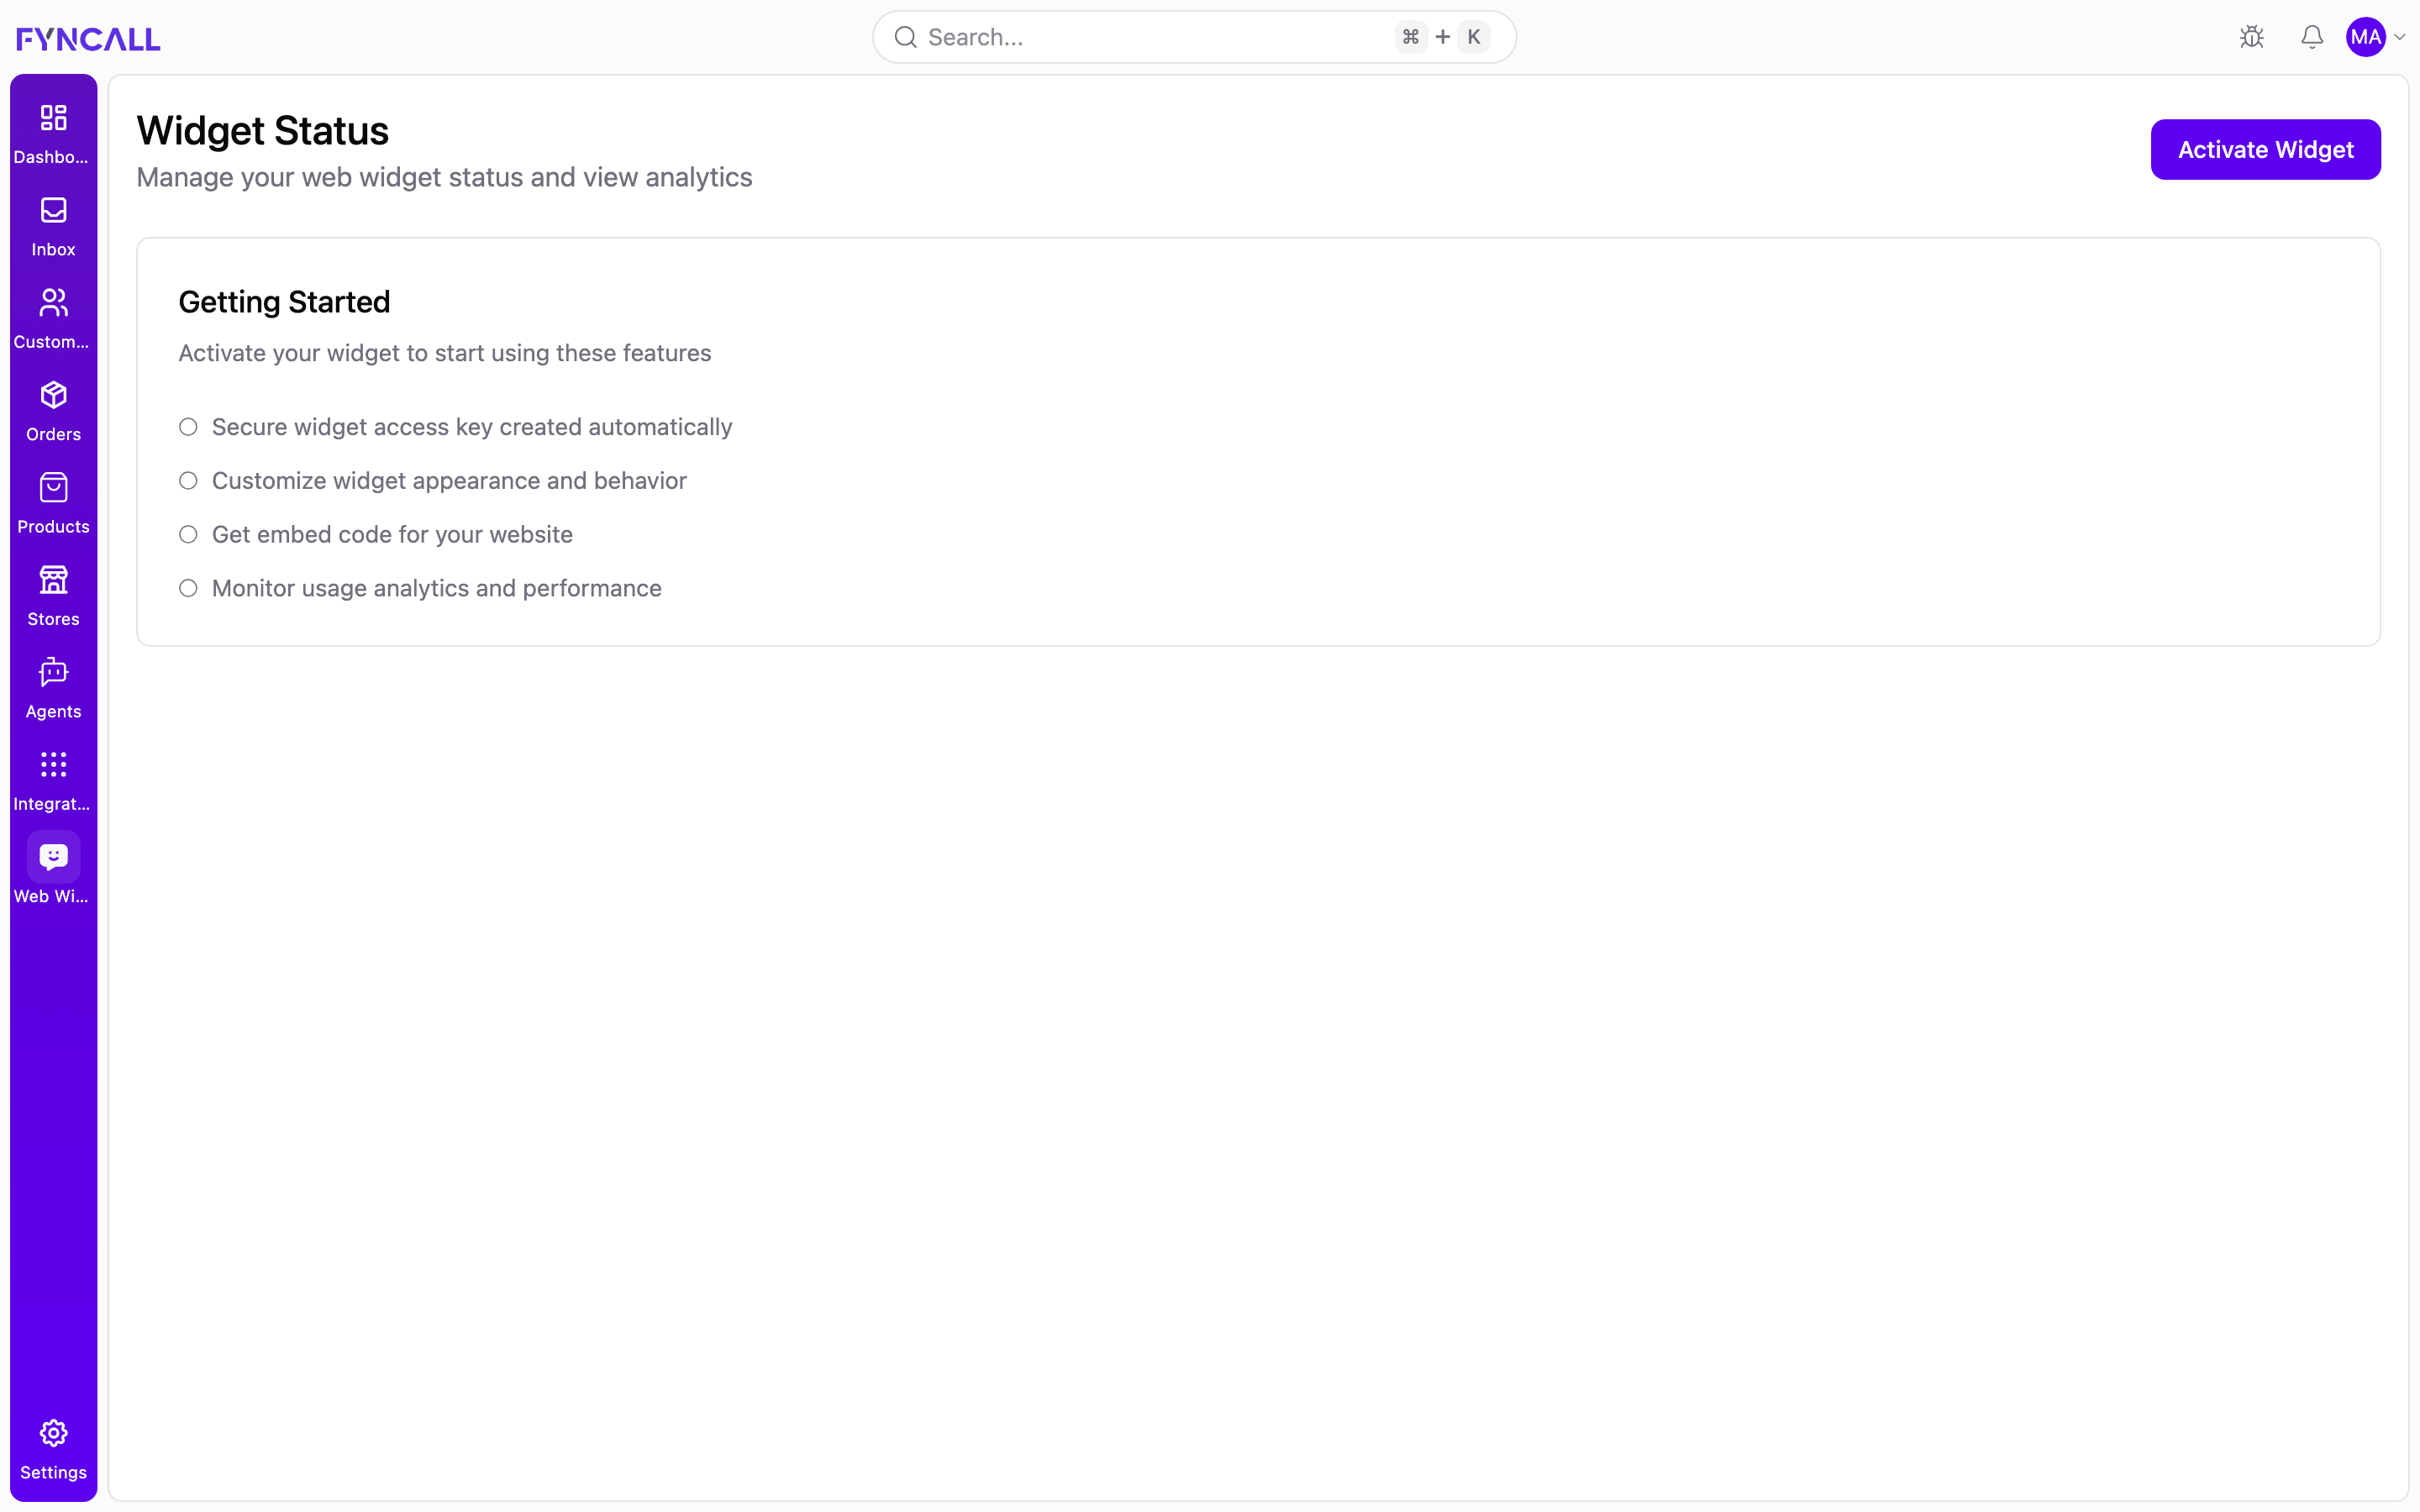Viewport: 2420px width, 1512px height.
Task: Select the Get embed code circle
Action: [188, 535]
